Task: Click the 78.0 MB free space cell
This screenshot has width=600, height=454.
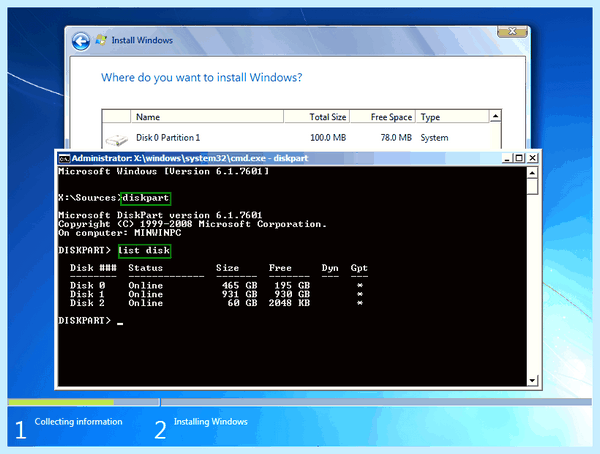Action: 396,137
